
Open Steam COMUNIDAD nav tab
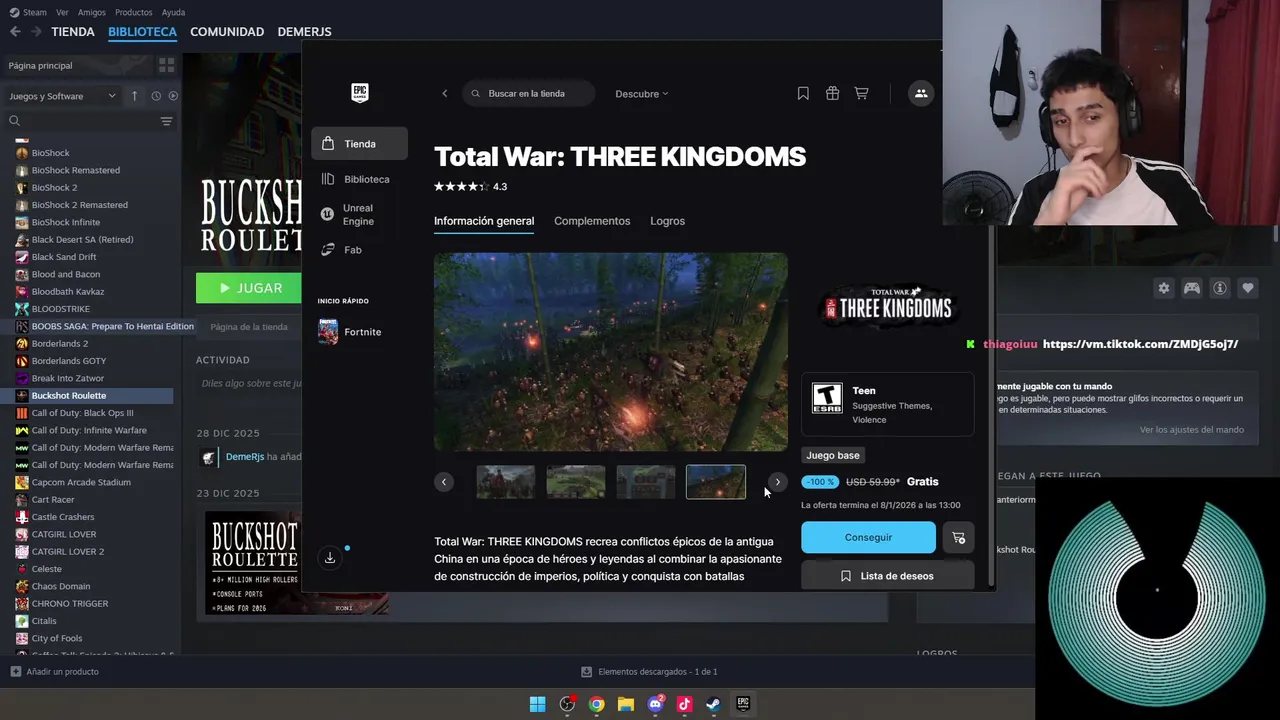click(227, 32)
